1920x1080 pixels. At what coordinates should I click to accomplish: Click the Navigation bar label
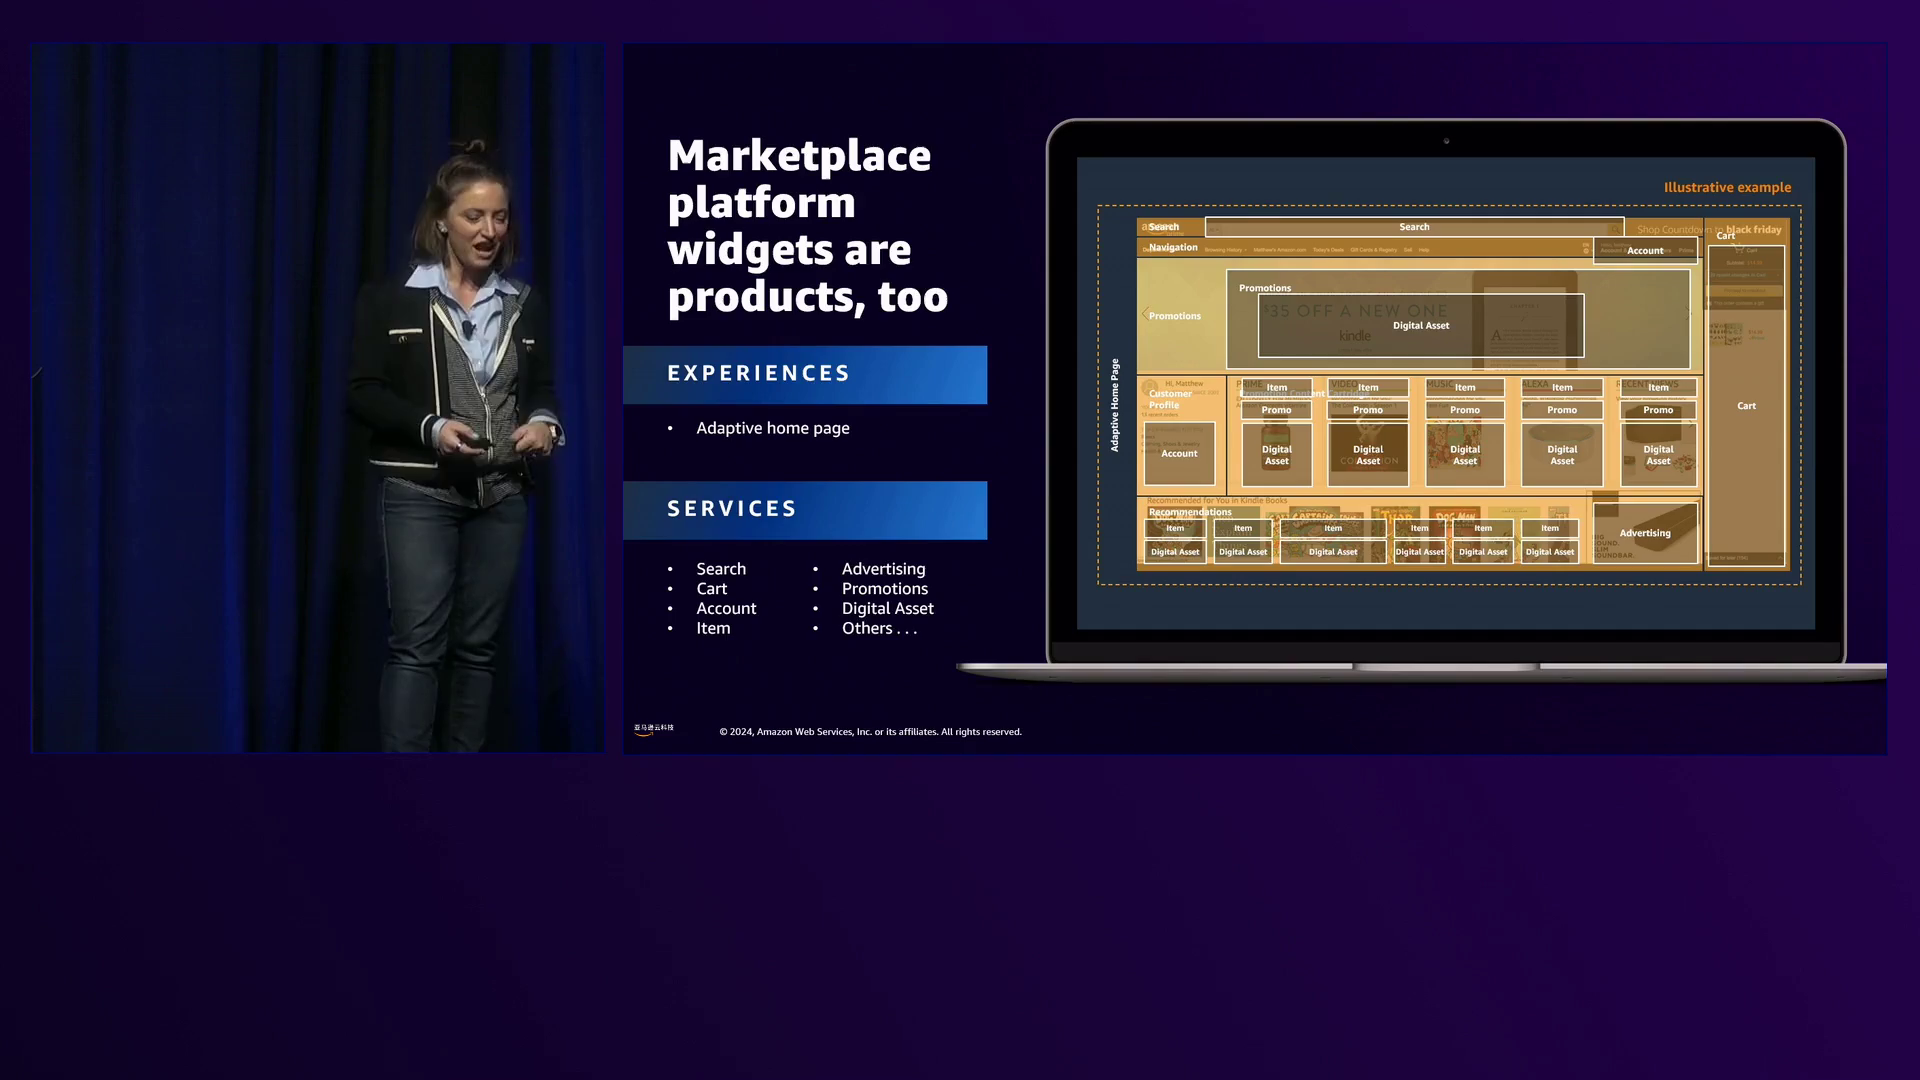pos(1173,248)
